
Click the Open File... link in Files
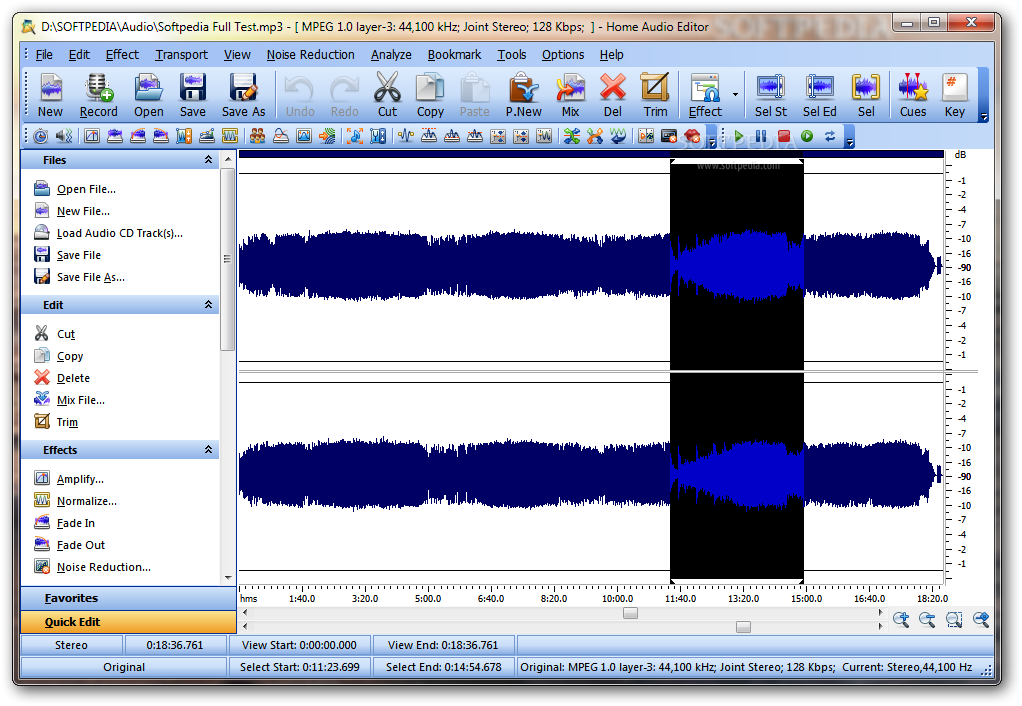point(86,189)
